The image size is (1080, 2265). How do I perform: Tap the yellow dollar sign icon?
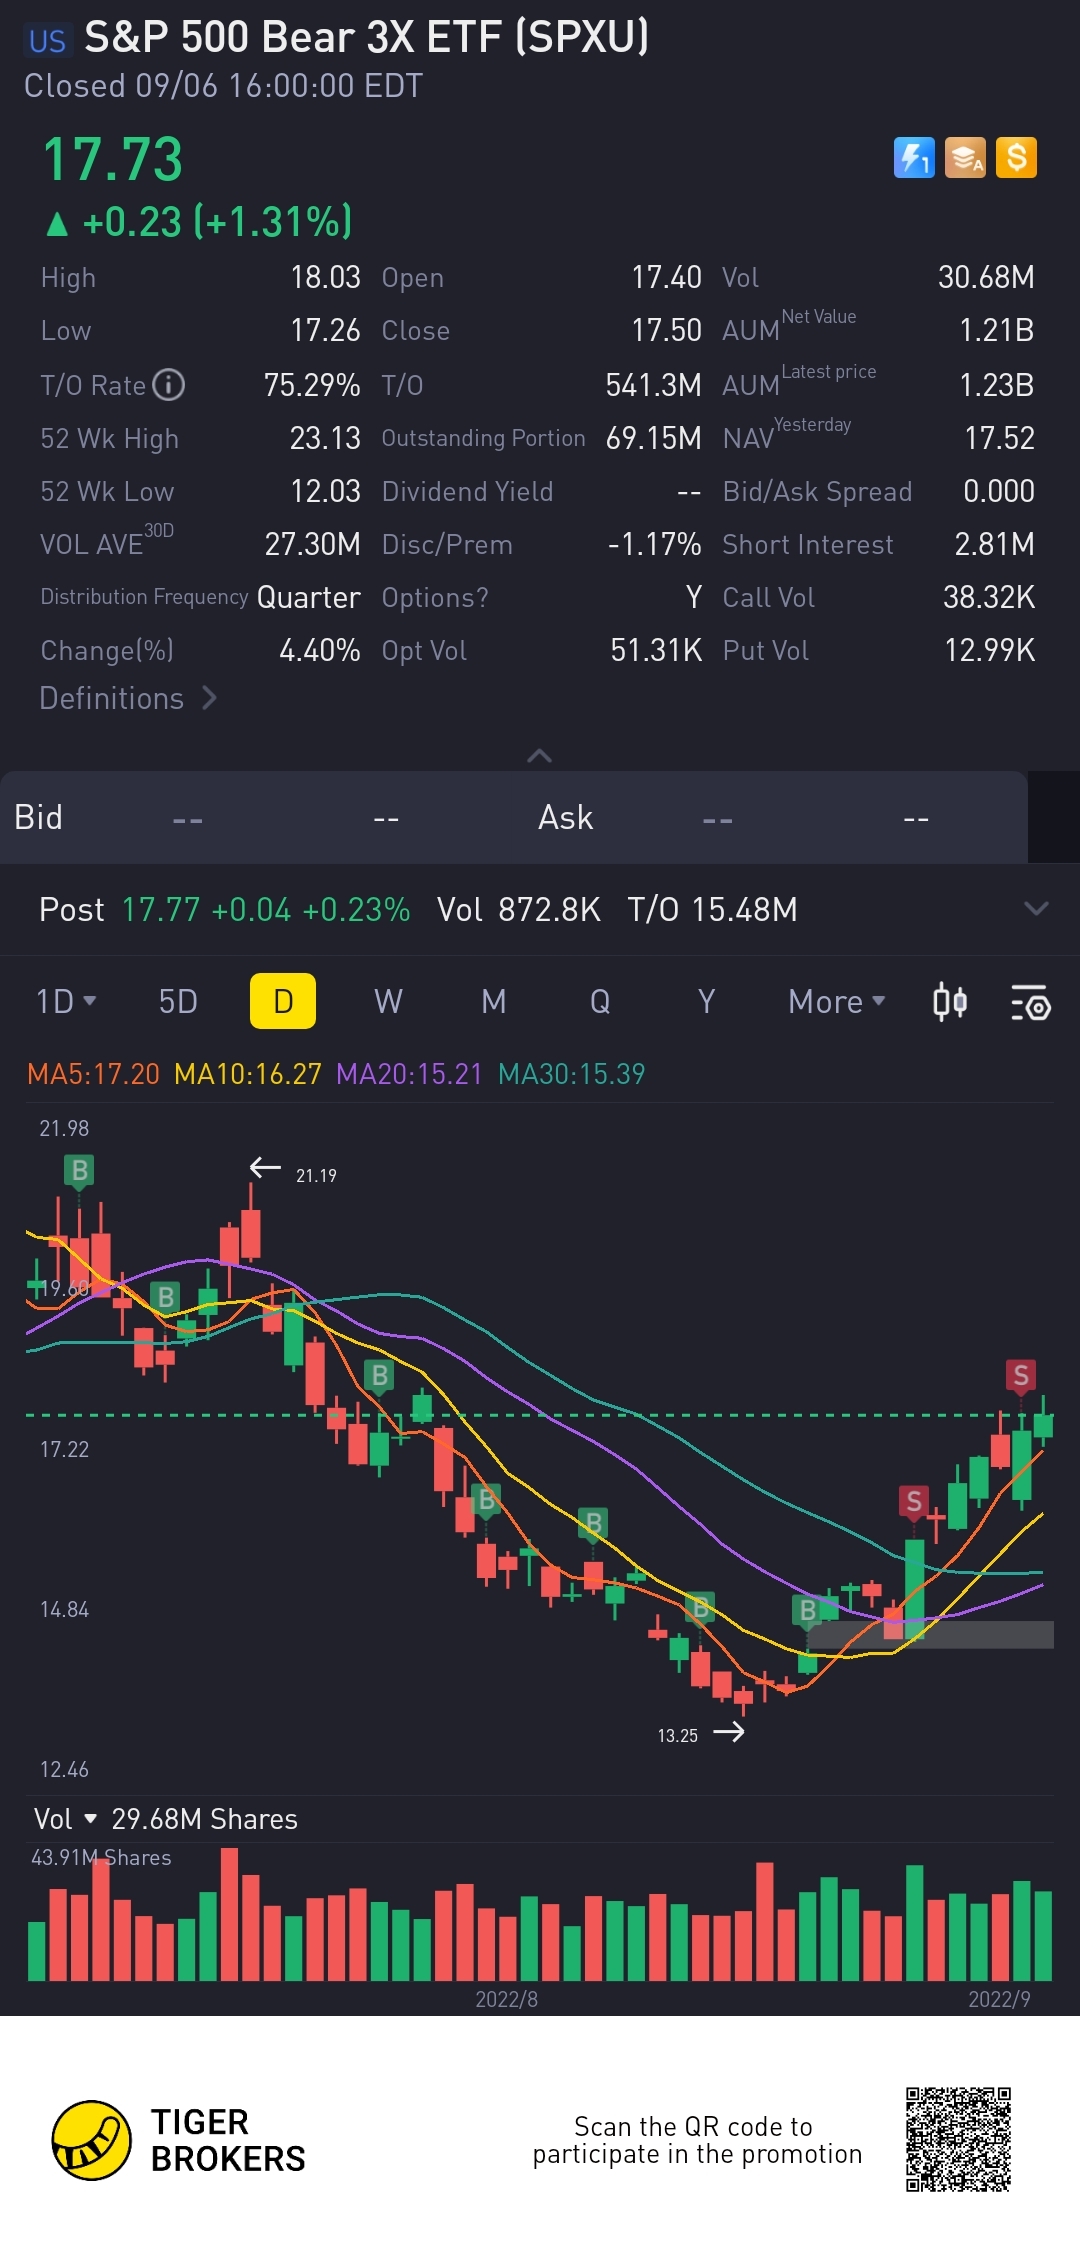click(x=1016, y=158)
